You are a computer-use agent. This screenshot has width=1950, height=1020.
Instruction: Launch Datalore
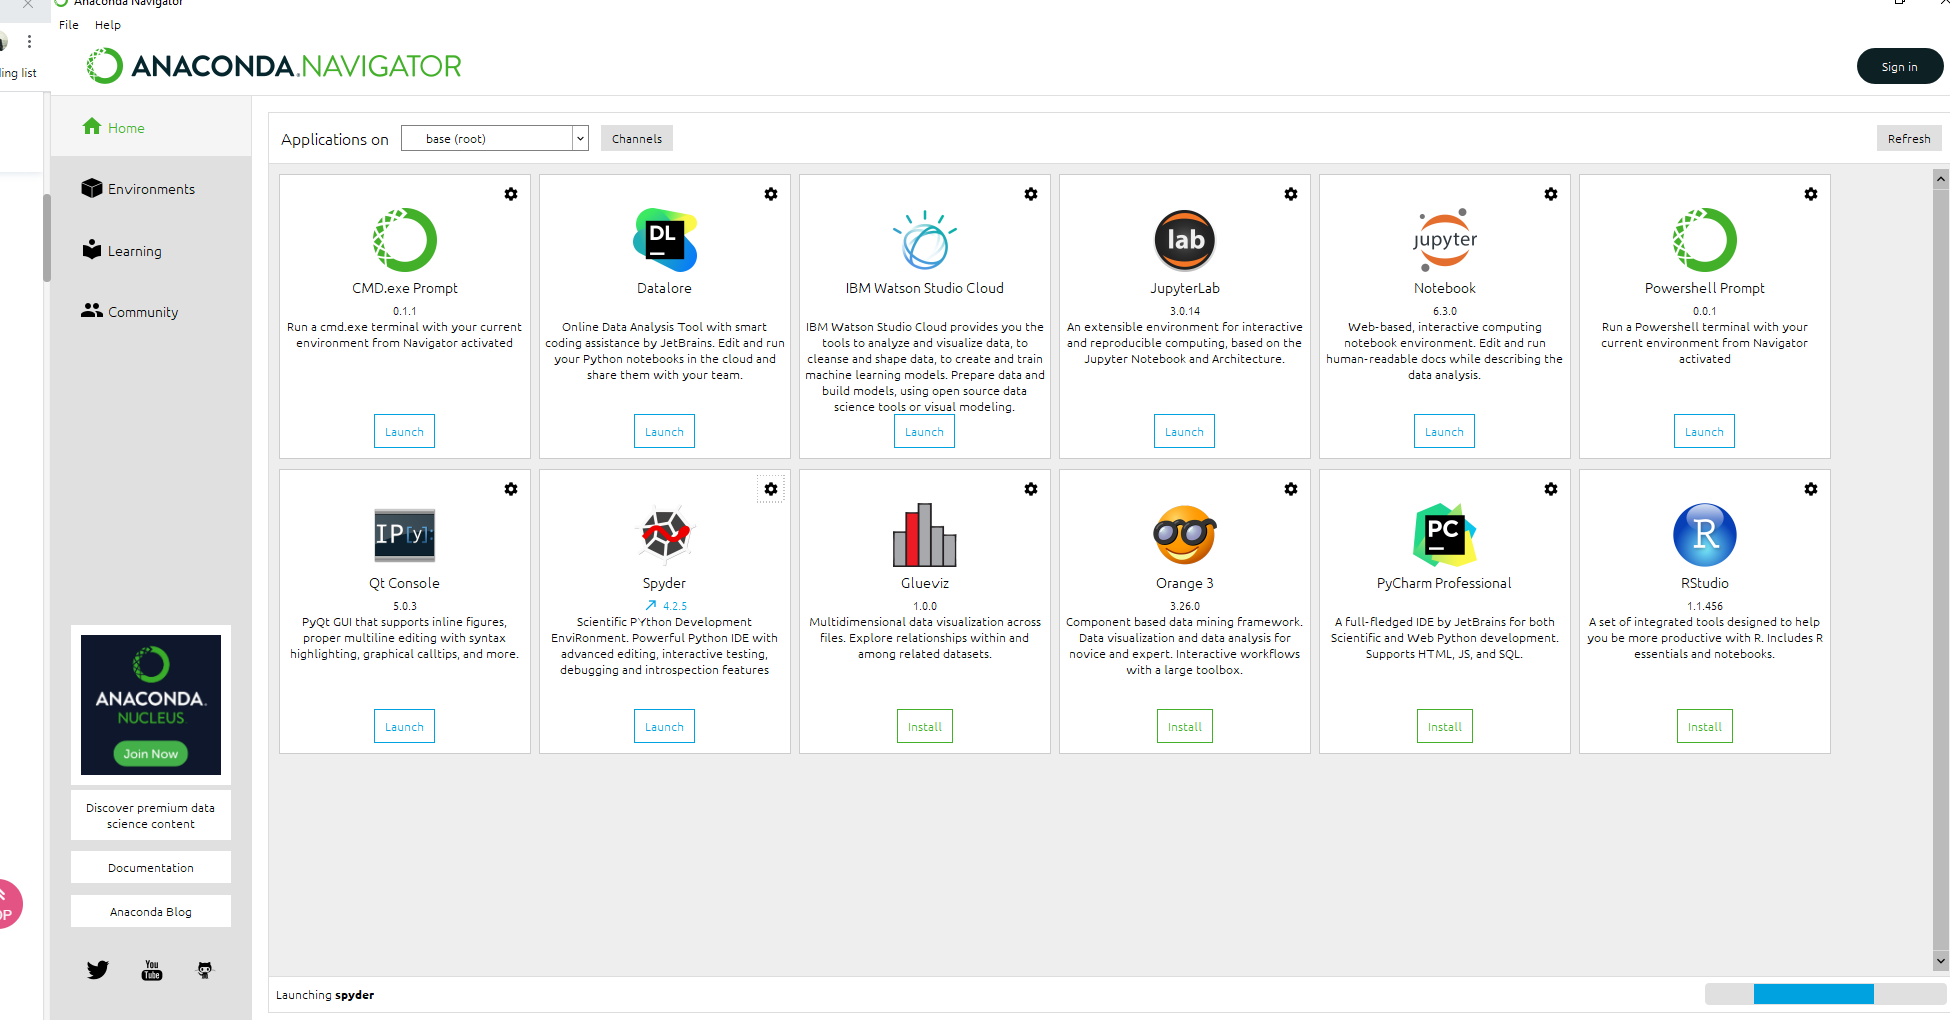point(665,432)
